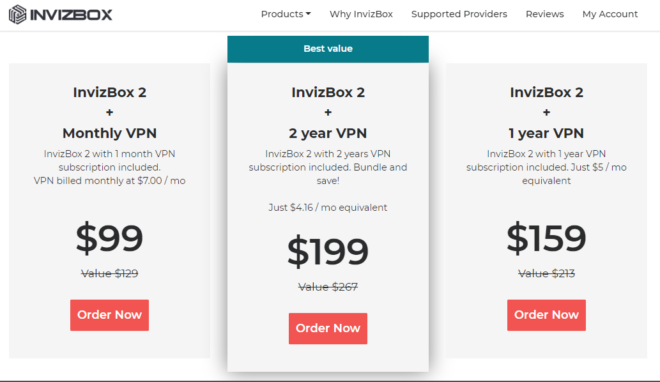Click the $99 price text
This screenshot has width=660, height=382.
[x=109, y=238]
